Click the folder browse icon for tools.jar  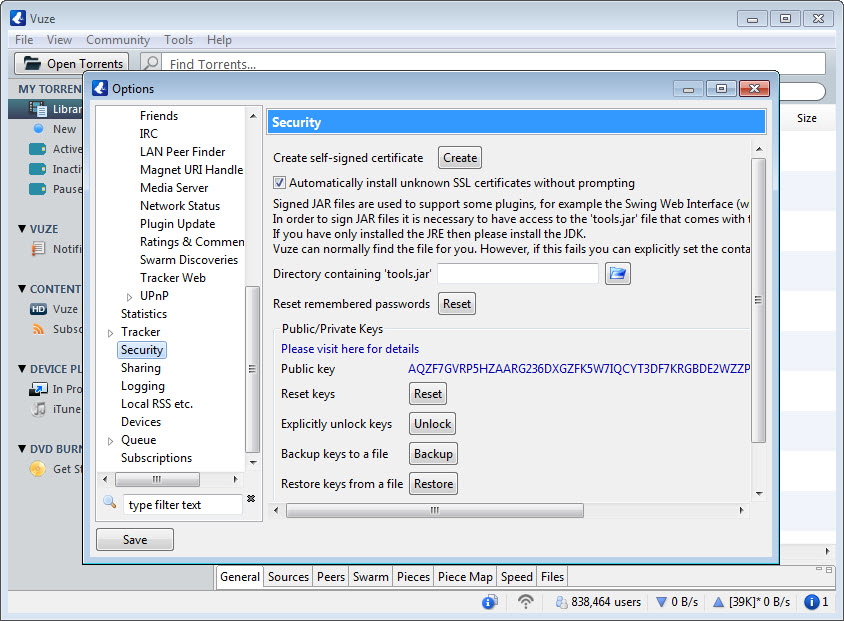coord(618,274)
